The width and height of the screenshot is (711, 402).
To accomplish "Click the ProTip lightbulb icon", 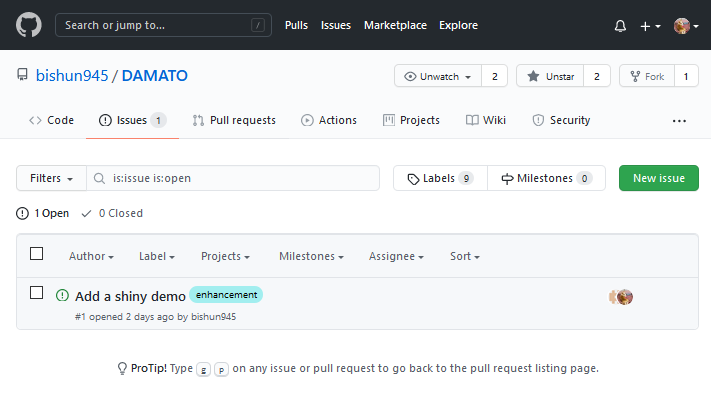I will pyautogui.click(x=122, y=368).
